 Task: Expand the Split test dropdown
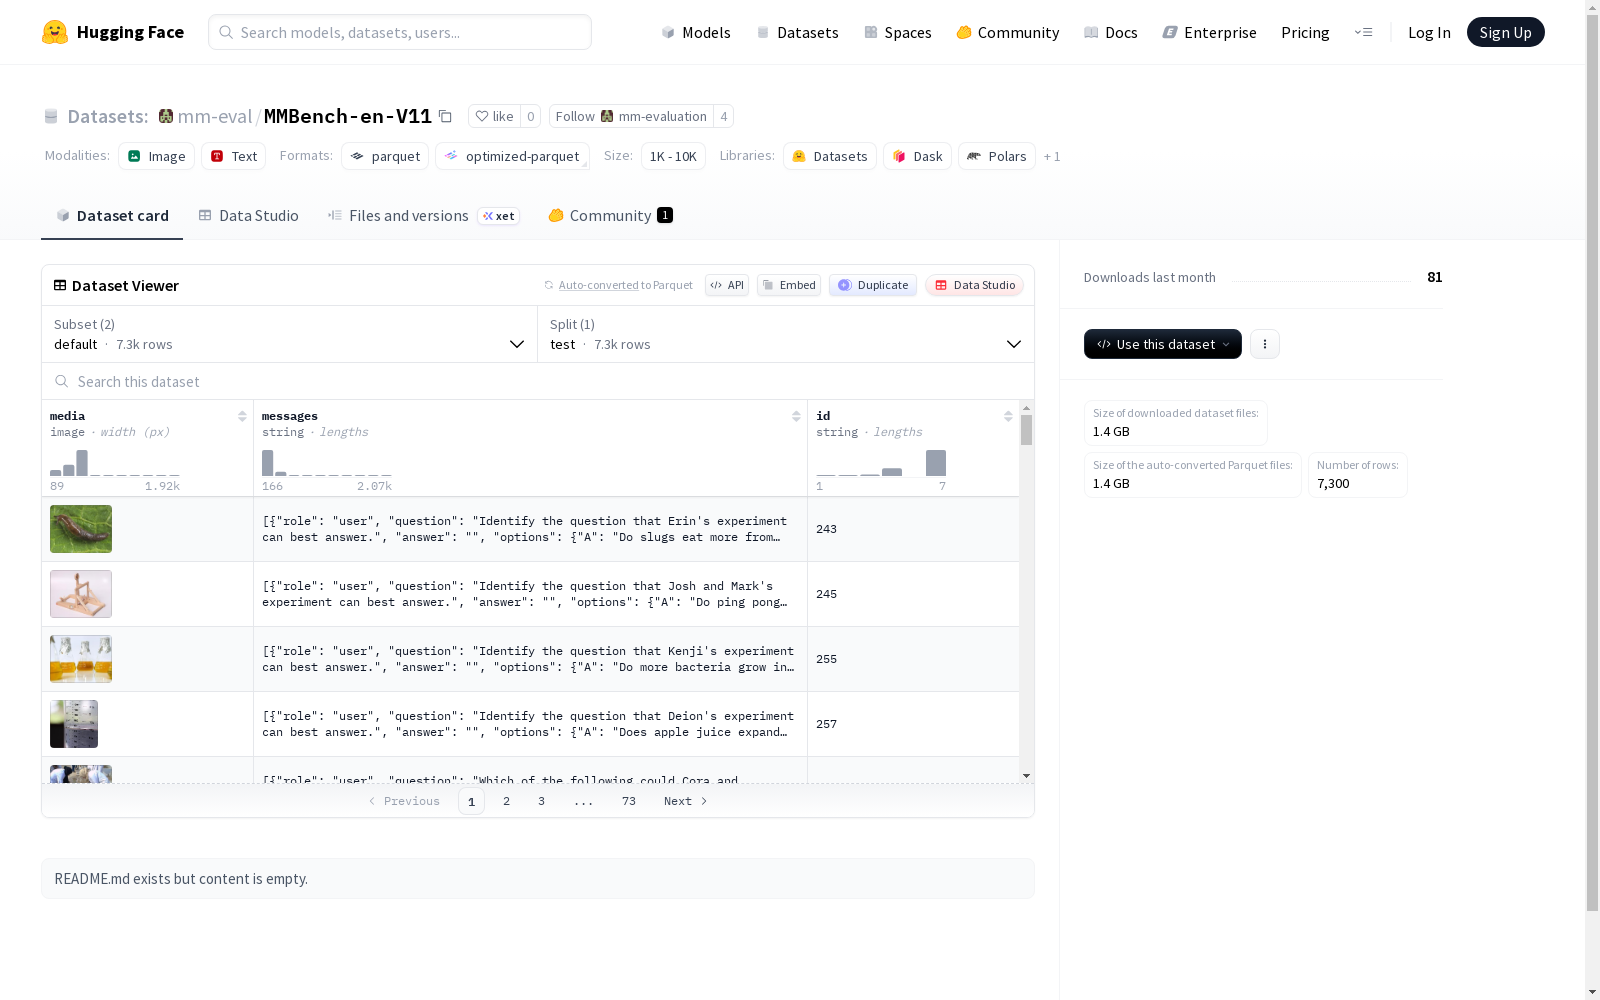[786, 334]
